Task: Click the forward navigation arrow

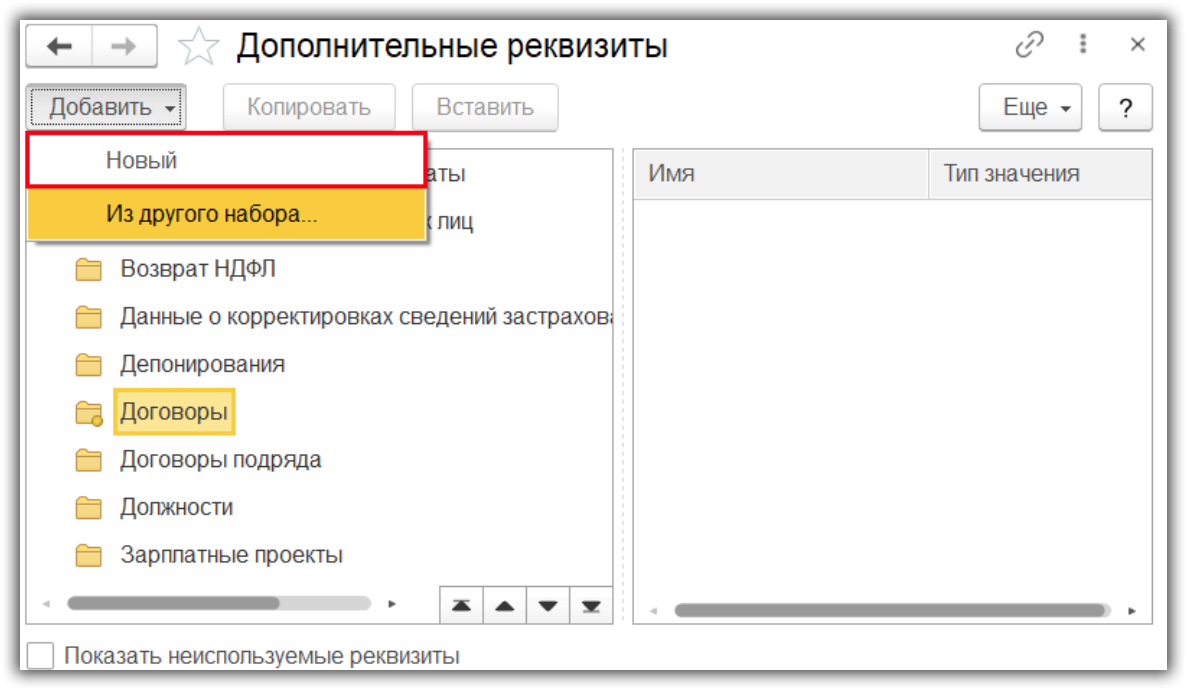Action: pos(124,46)
